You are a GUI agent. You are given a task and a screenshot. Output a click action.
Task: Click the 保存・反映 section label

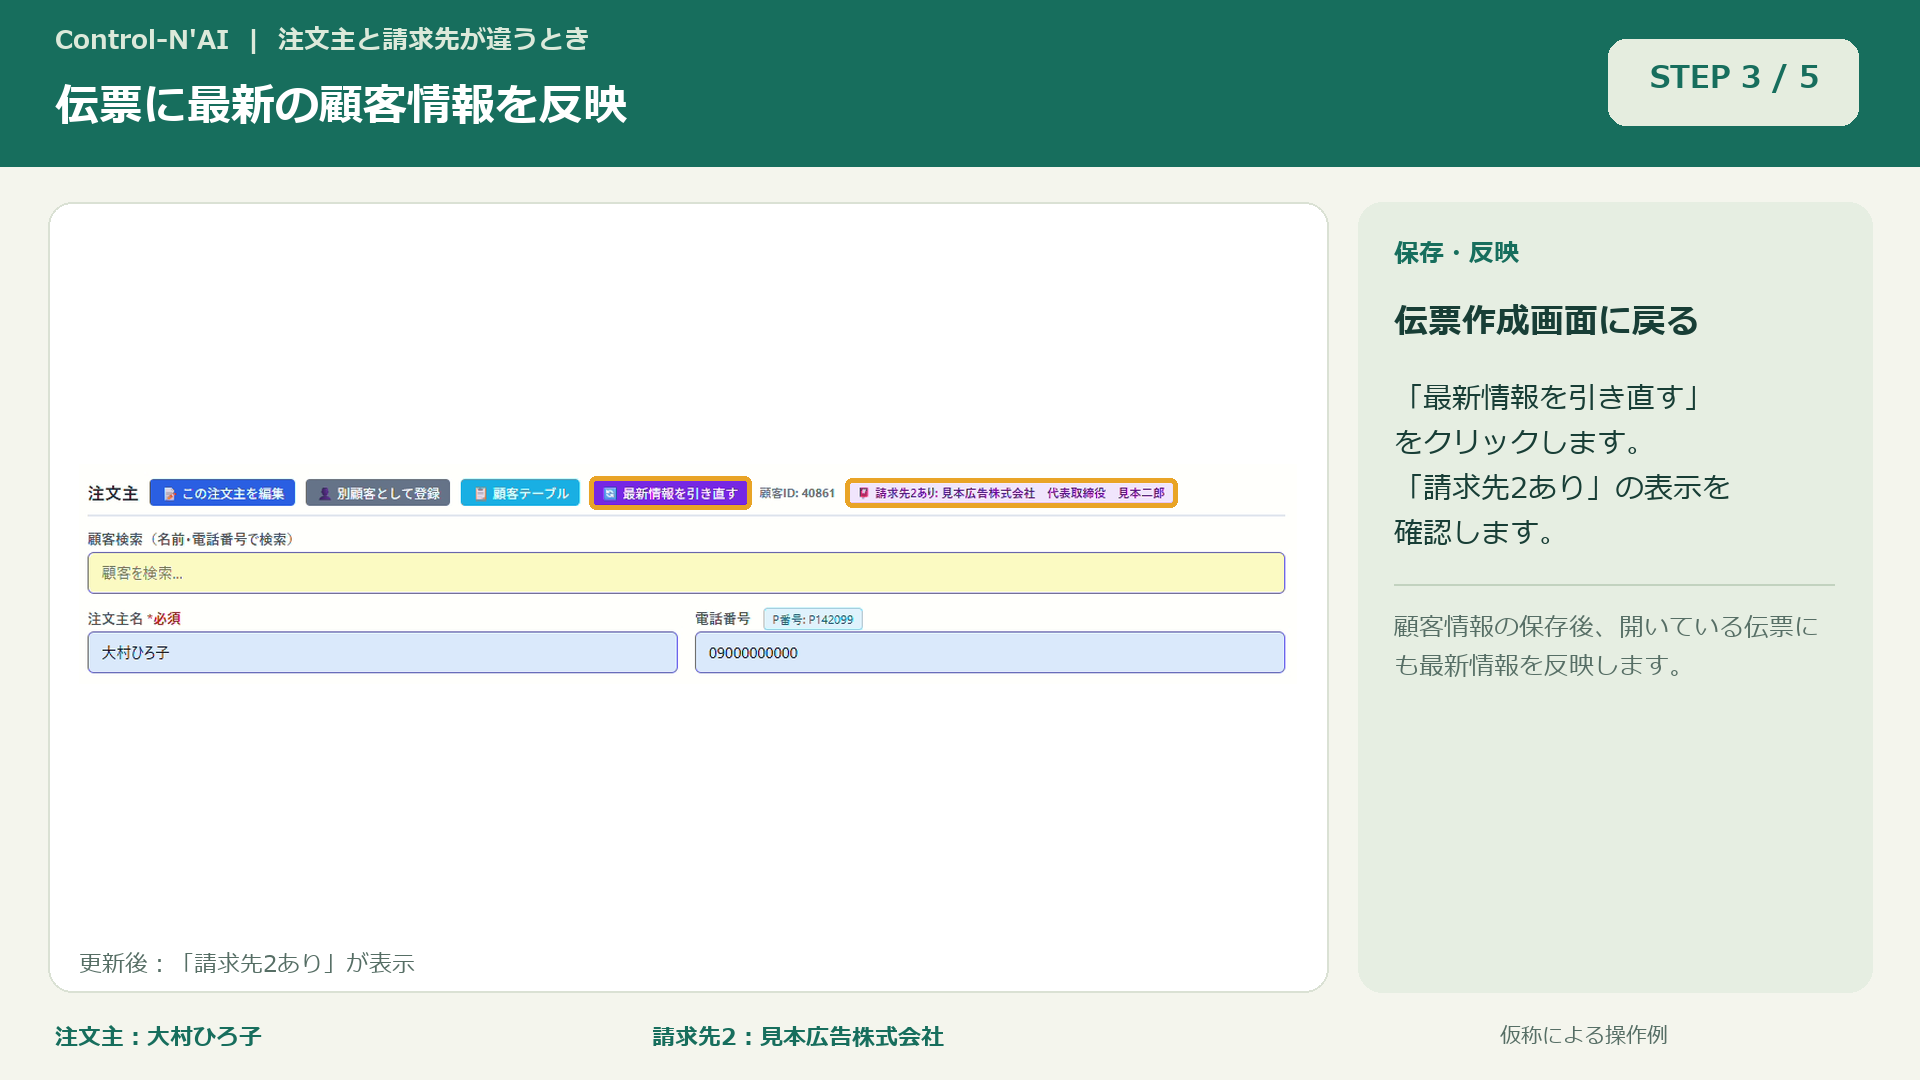[1456, 253]
